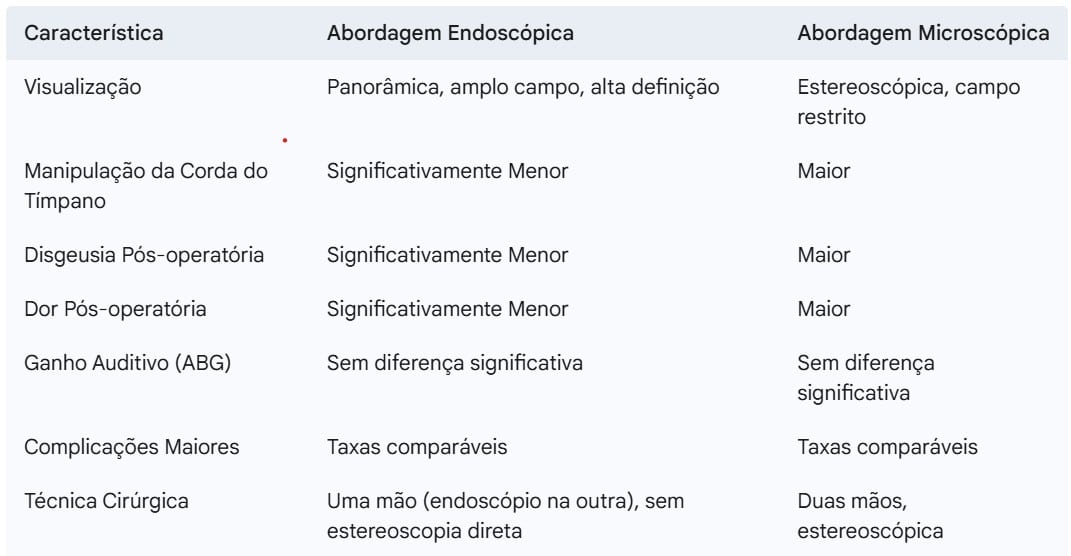Image resolution: width=1071 pixels, height=556 pixels.
Task: Click the Panorâmica, amplo campo, alta definição cell
Action: tap(523, 87)
